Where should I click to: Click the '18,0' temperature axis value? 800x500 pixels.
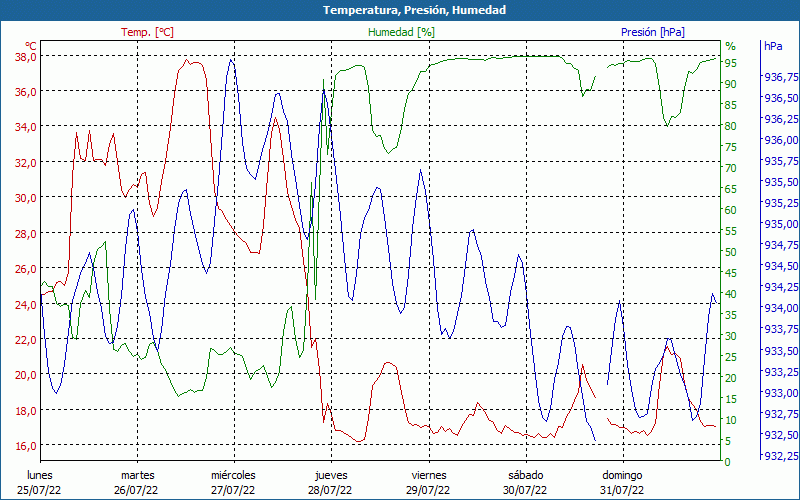26,411
